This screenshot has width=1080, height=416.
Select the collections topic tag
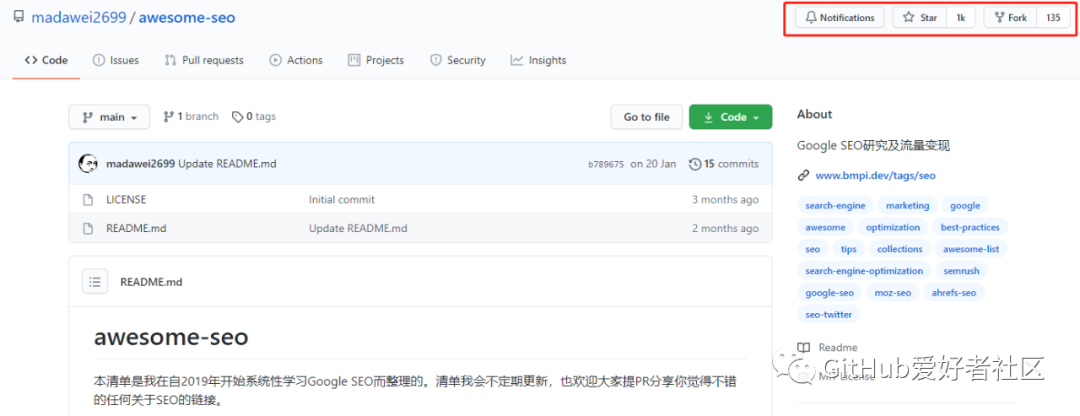[900, 249]
